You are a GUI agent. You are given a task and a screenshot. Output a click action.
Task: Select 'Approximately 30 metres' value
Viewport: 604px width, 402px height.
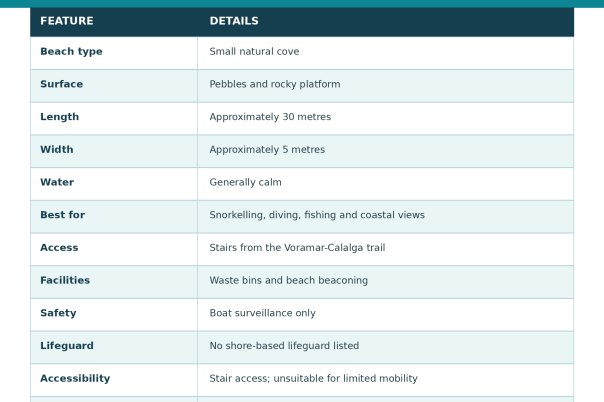[x=270, y=117]
